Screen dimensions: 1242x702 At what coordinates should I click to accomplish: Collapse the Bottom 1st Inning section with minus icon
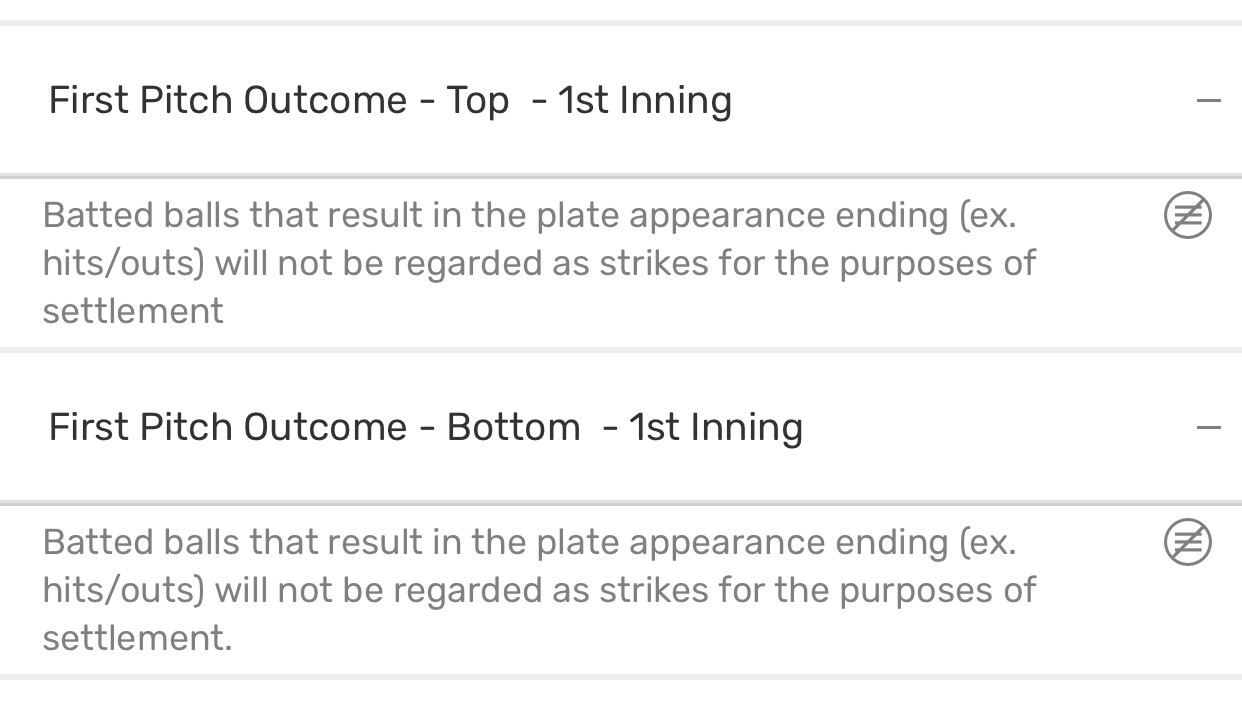coord(1208,427)
